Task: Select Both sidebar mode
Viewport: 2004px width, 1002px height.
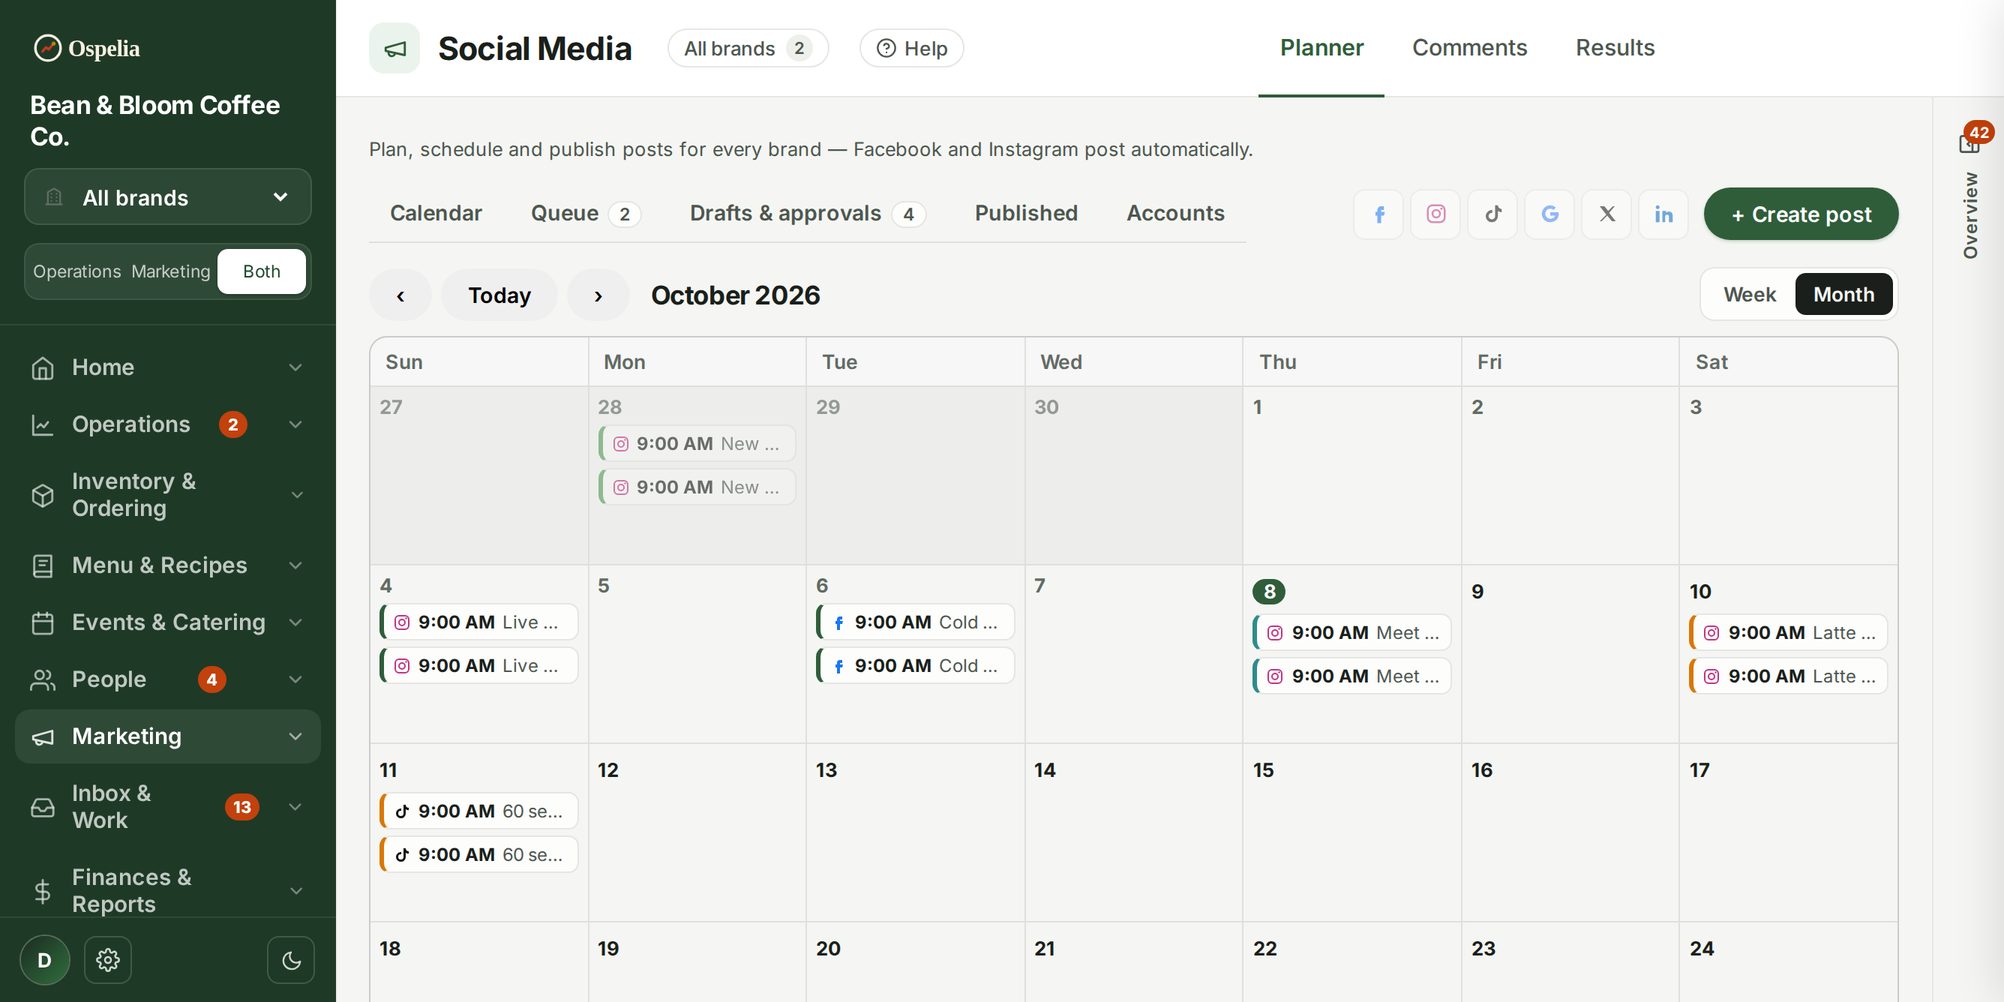Action: 262,272
